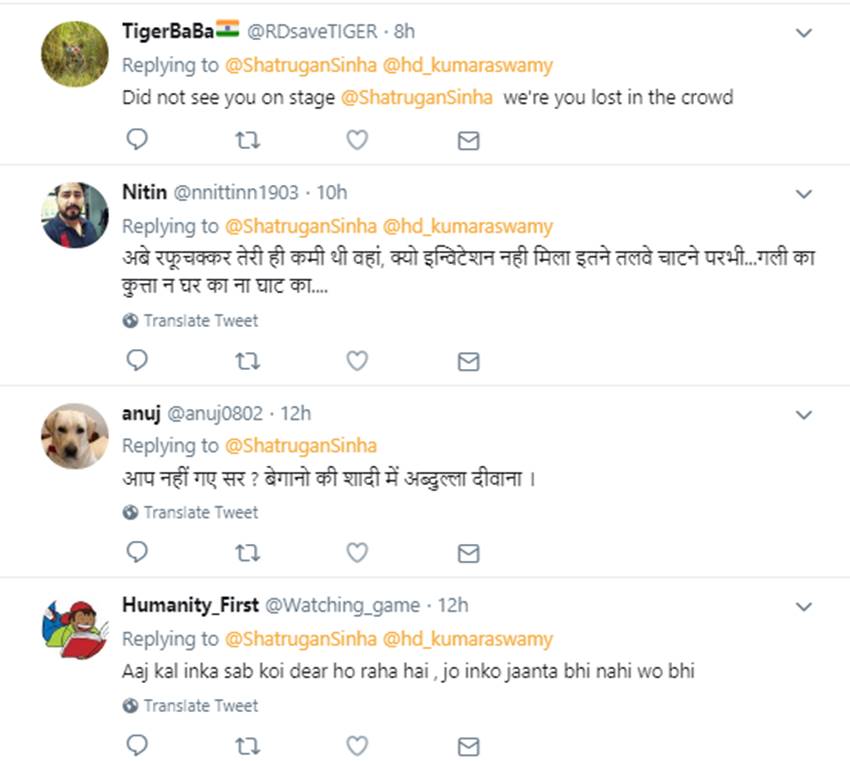Open the @hd_kumaraswamy mention in TigerBaBa's reply header
The image size is (850, 761).
coord(468,65)
